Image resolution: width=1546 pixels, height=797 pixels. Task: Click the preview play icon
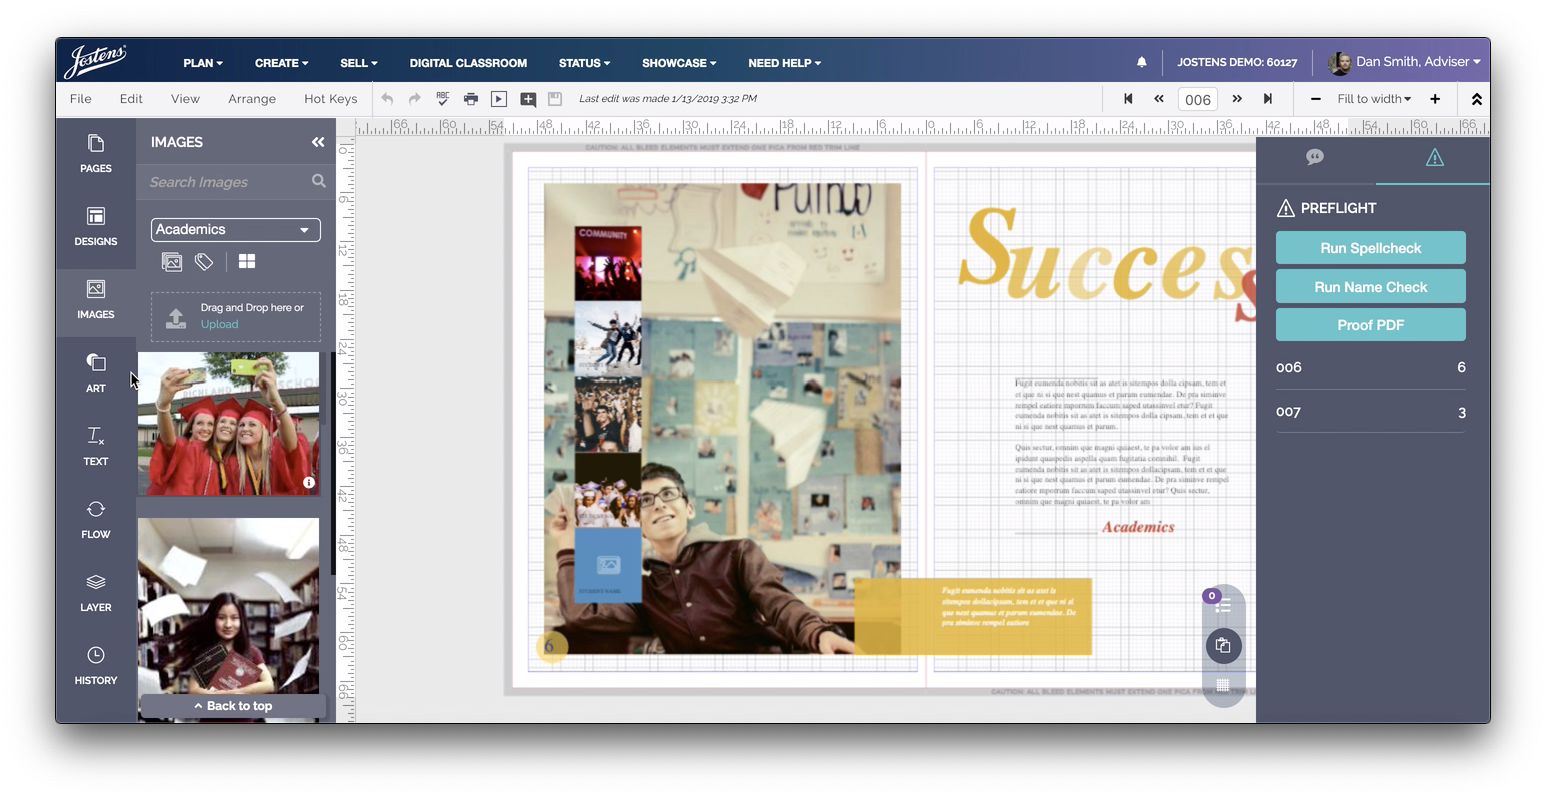pos(499,99)
